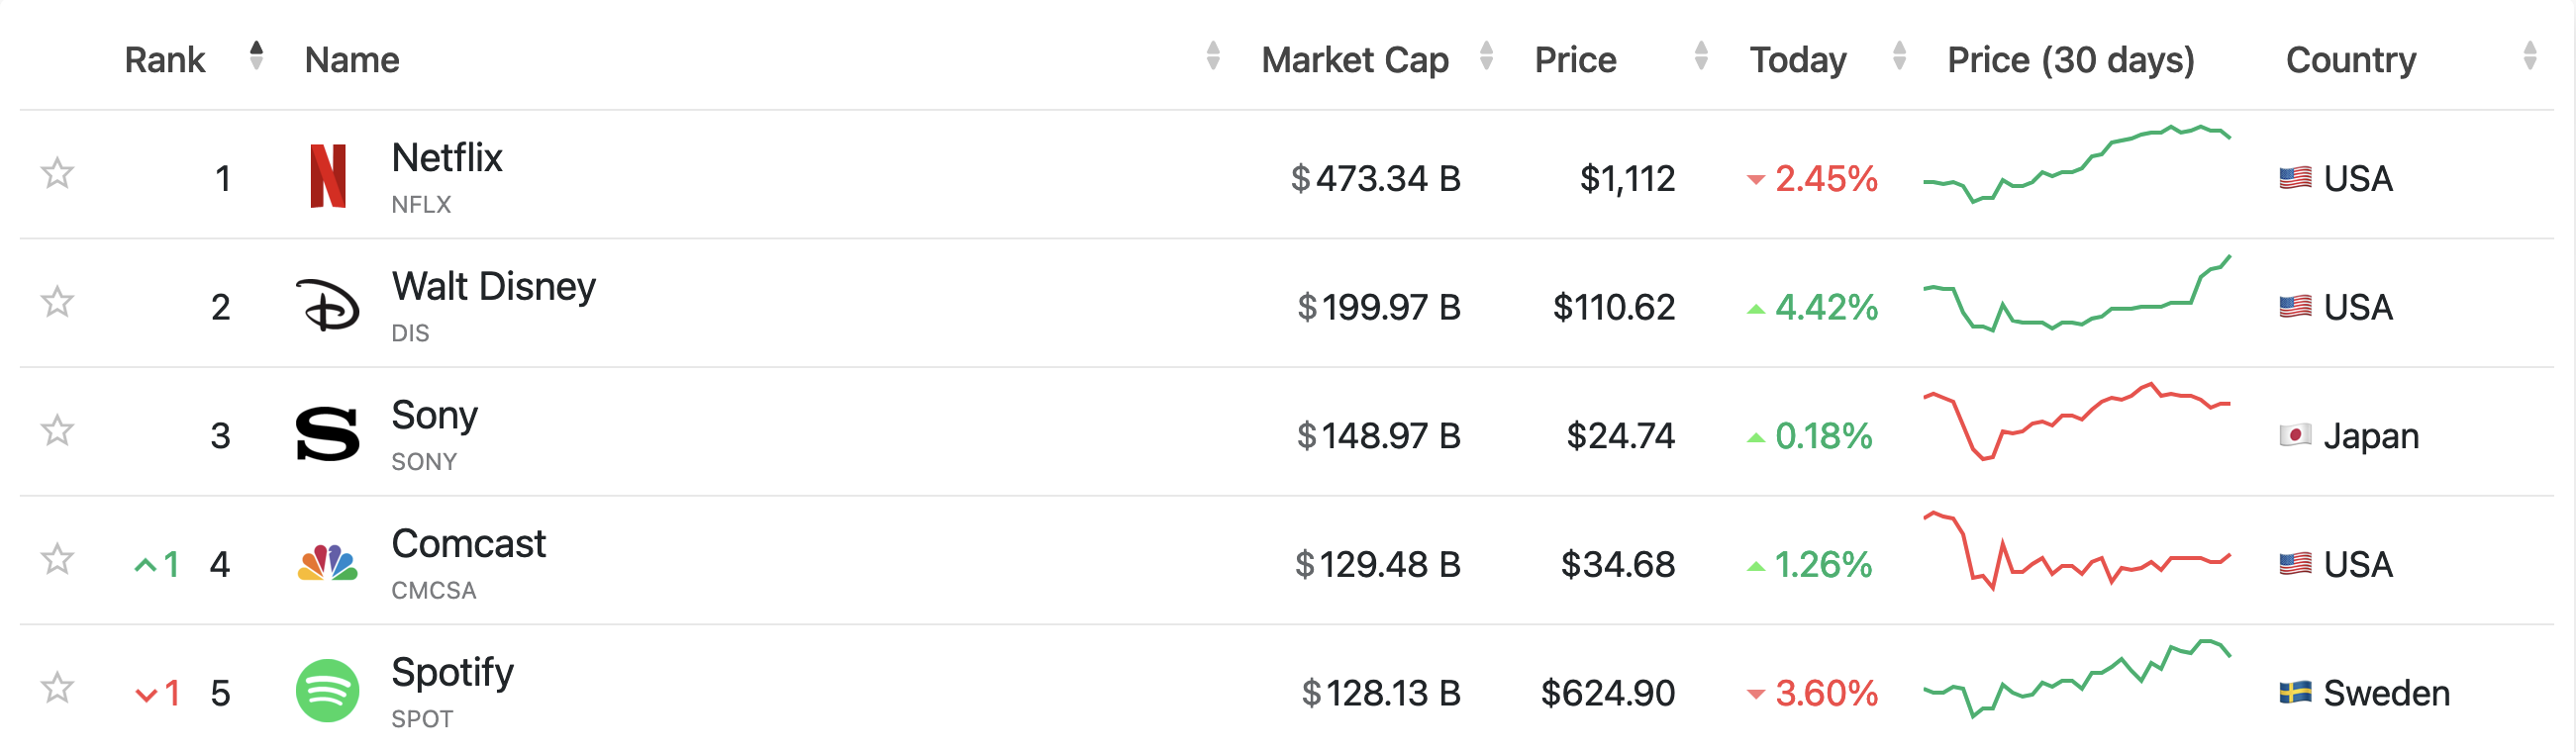The image size is (2576, 752).
Task: Click the Today column header
Action: point(1797,60)
